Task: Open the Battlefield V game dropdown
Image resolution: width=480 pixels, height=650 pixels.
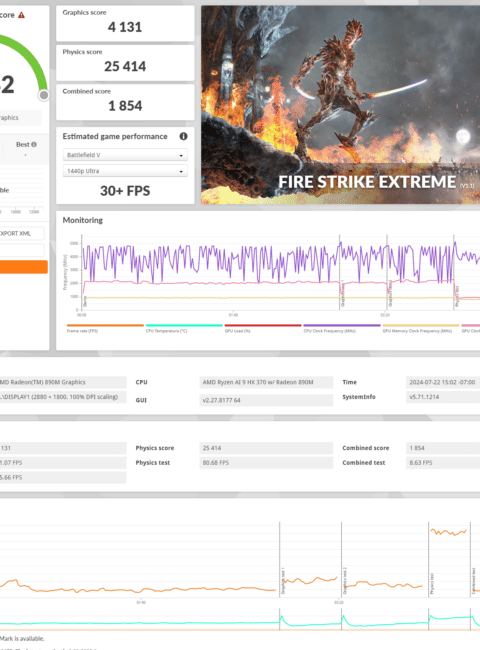Action: click(125, 155)
